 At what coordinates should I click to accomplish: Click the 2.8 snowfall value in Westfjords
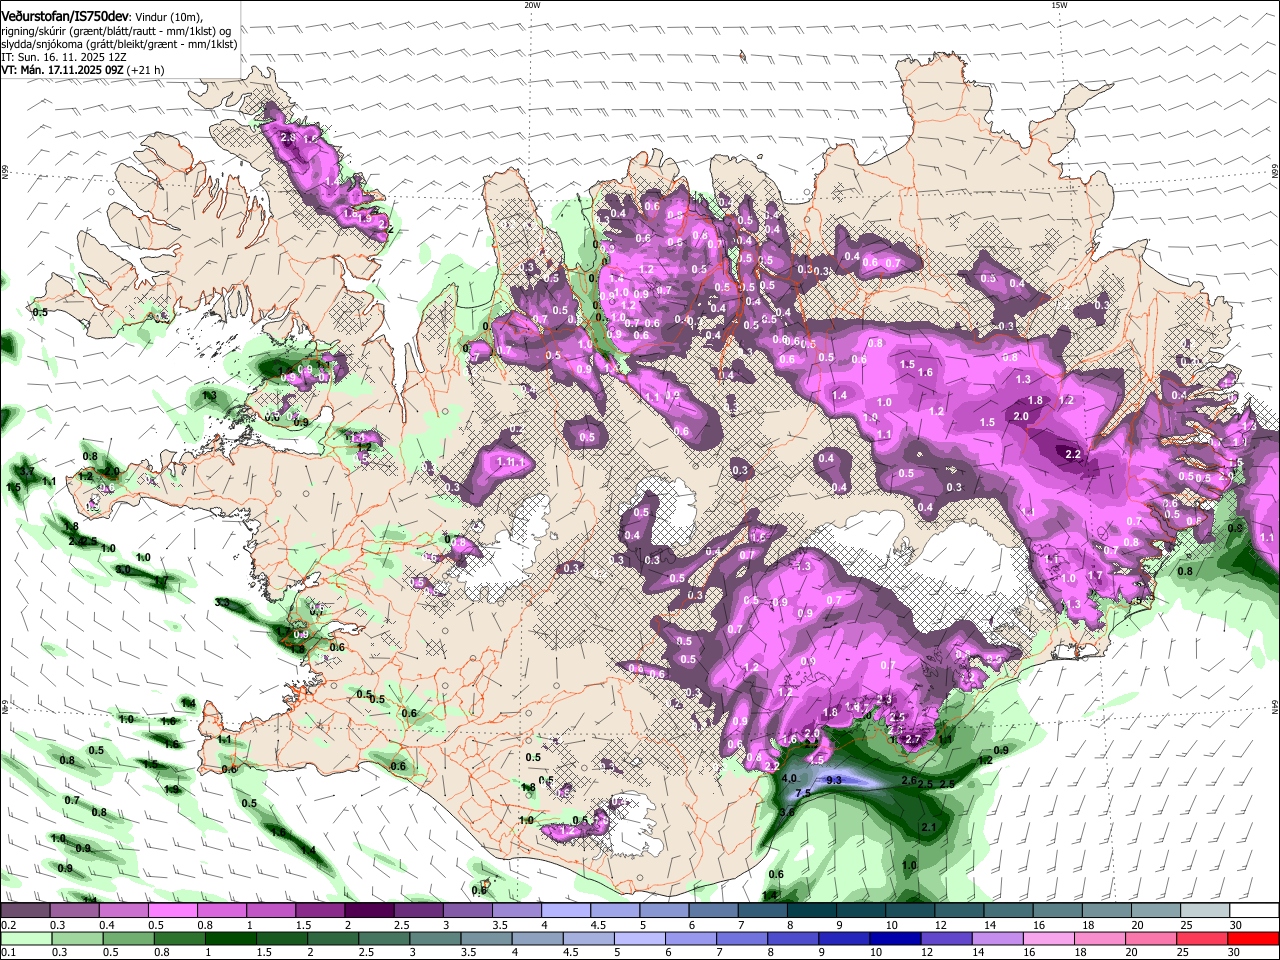[x=290, y=137]
